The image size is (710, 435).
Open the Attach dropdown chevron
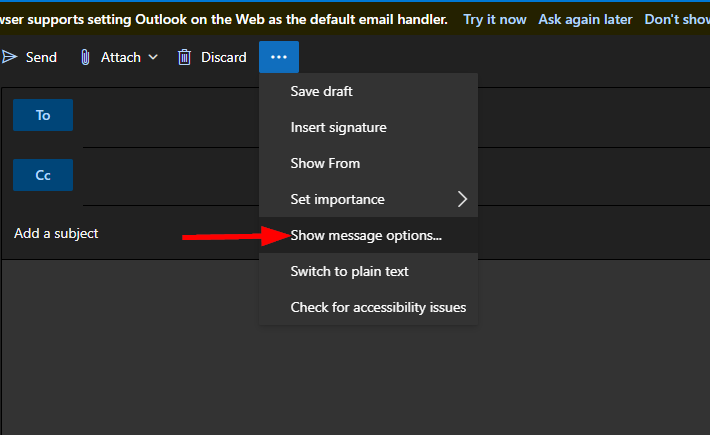pos(153,57)
